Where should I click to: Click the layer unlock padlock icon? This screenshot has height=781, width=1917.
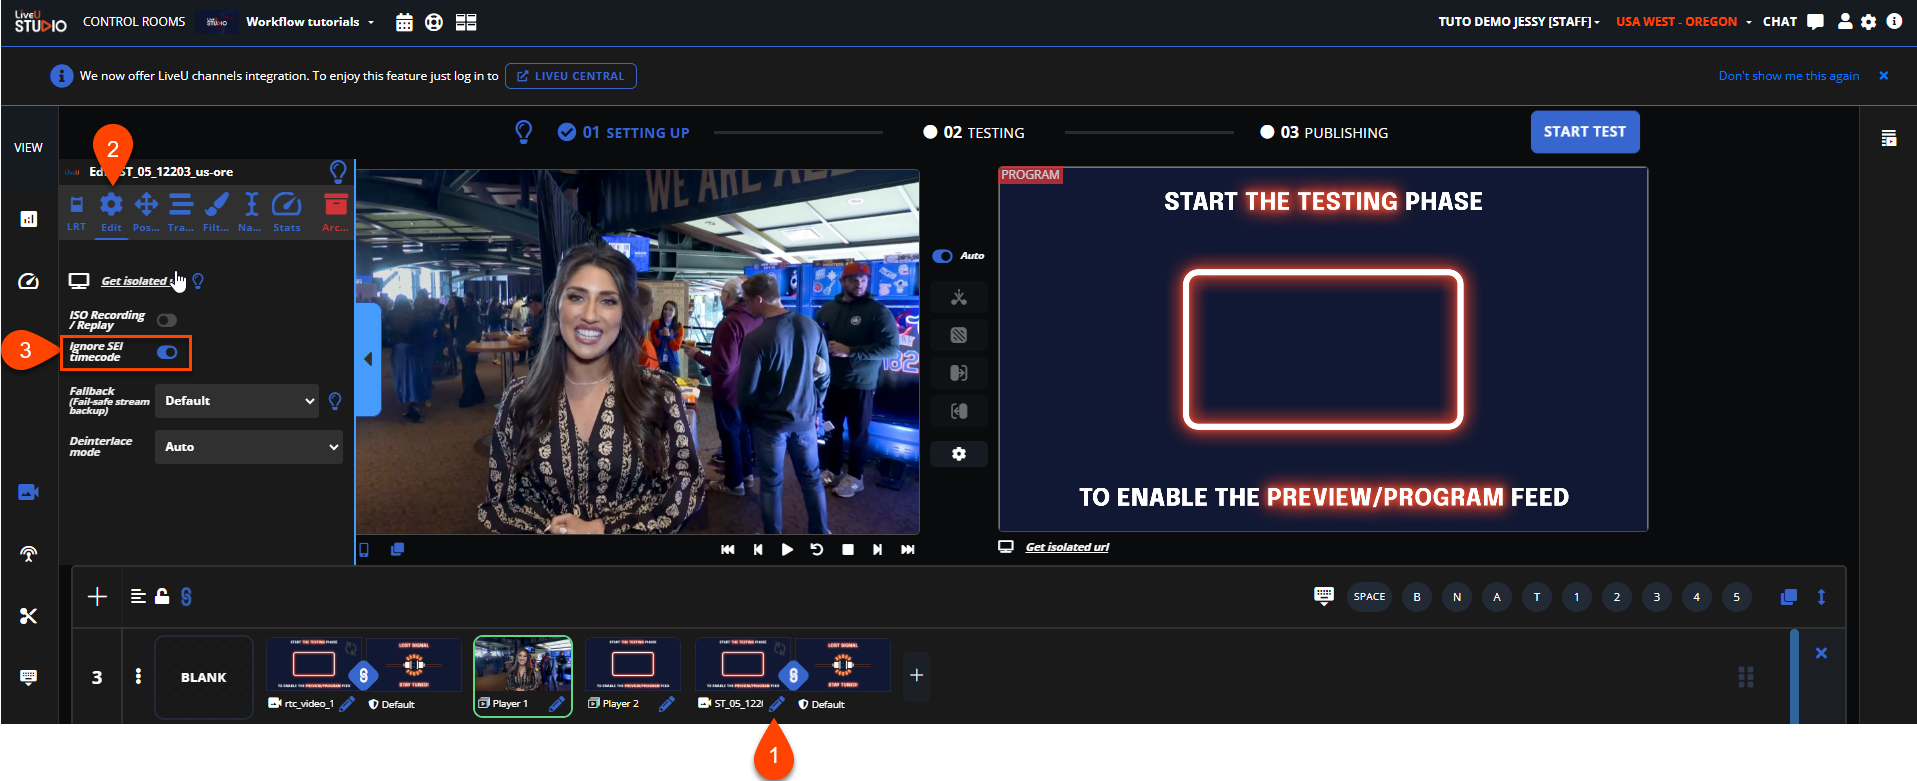click(162, 596)
